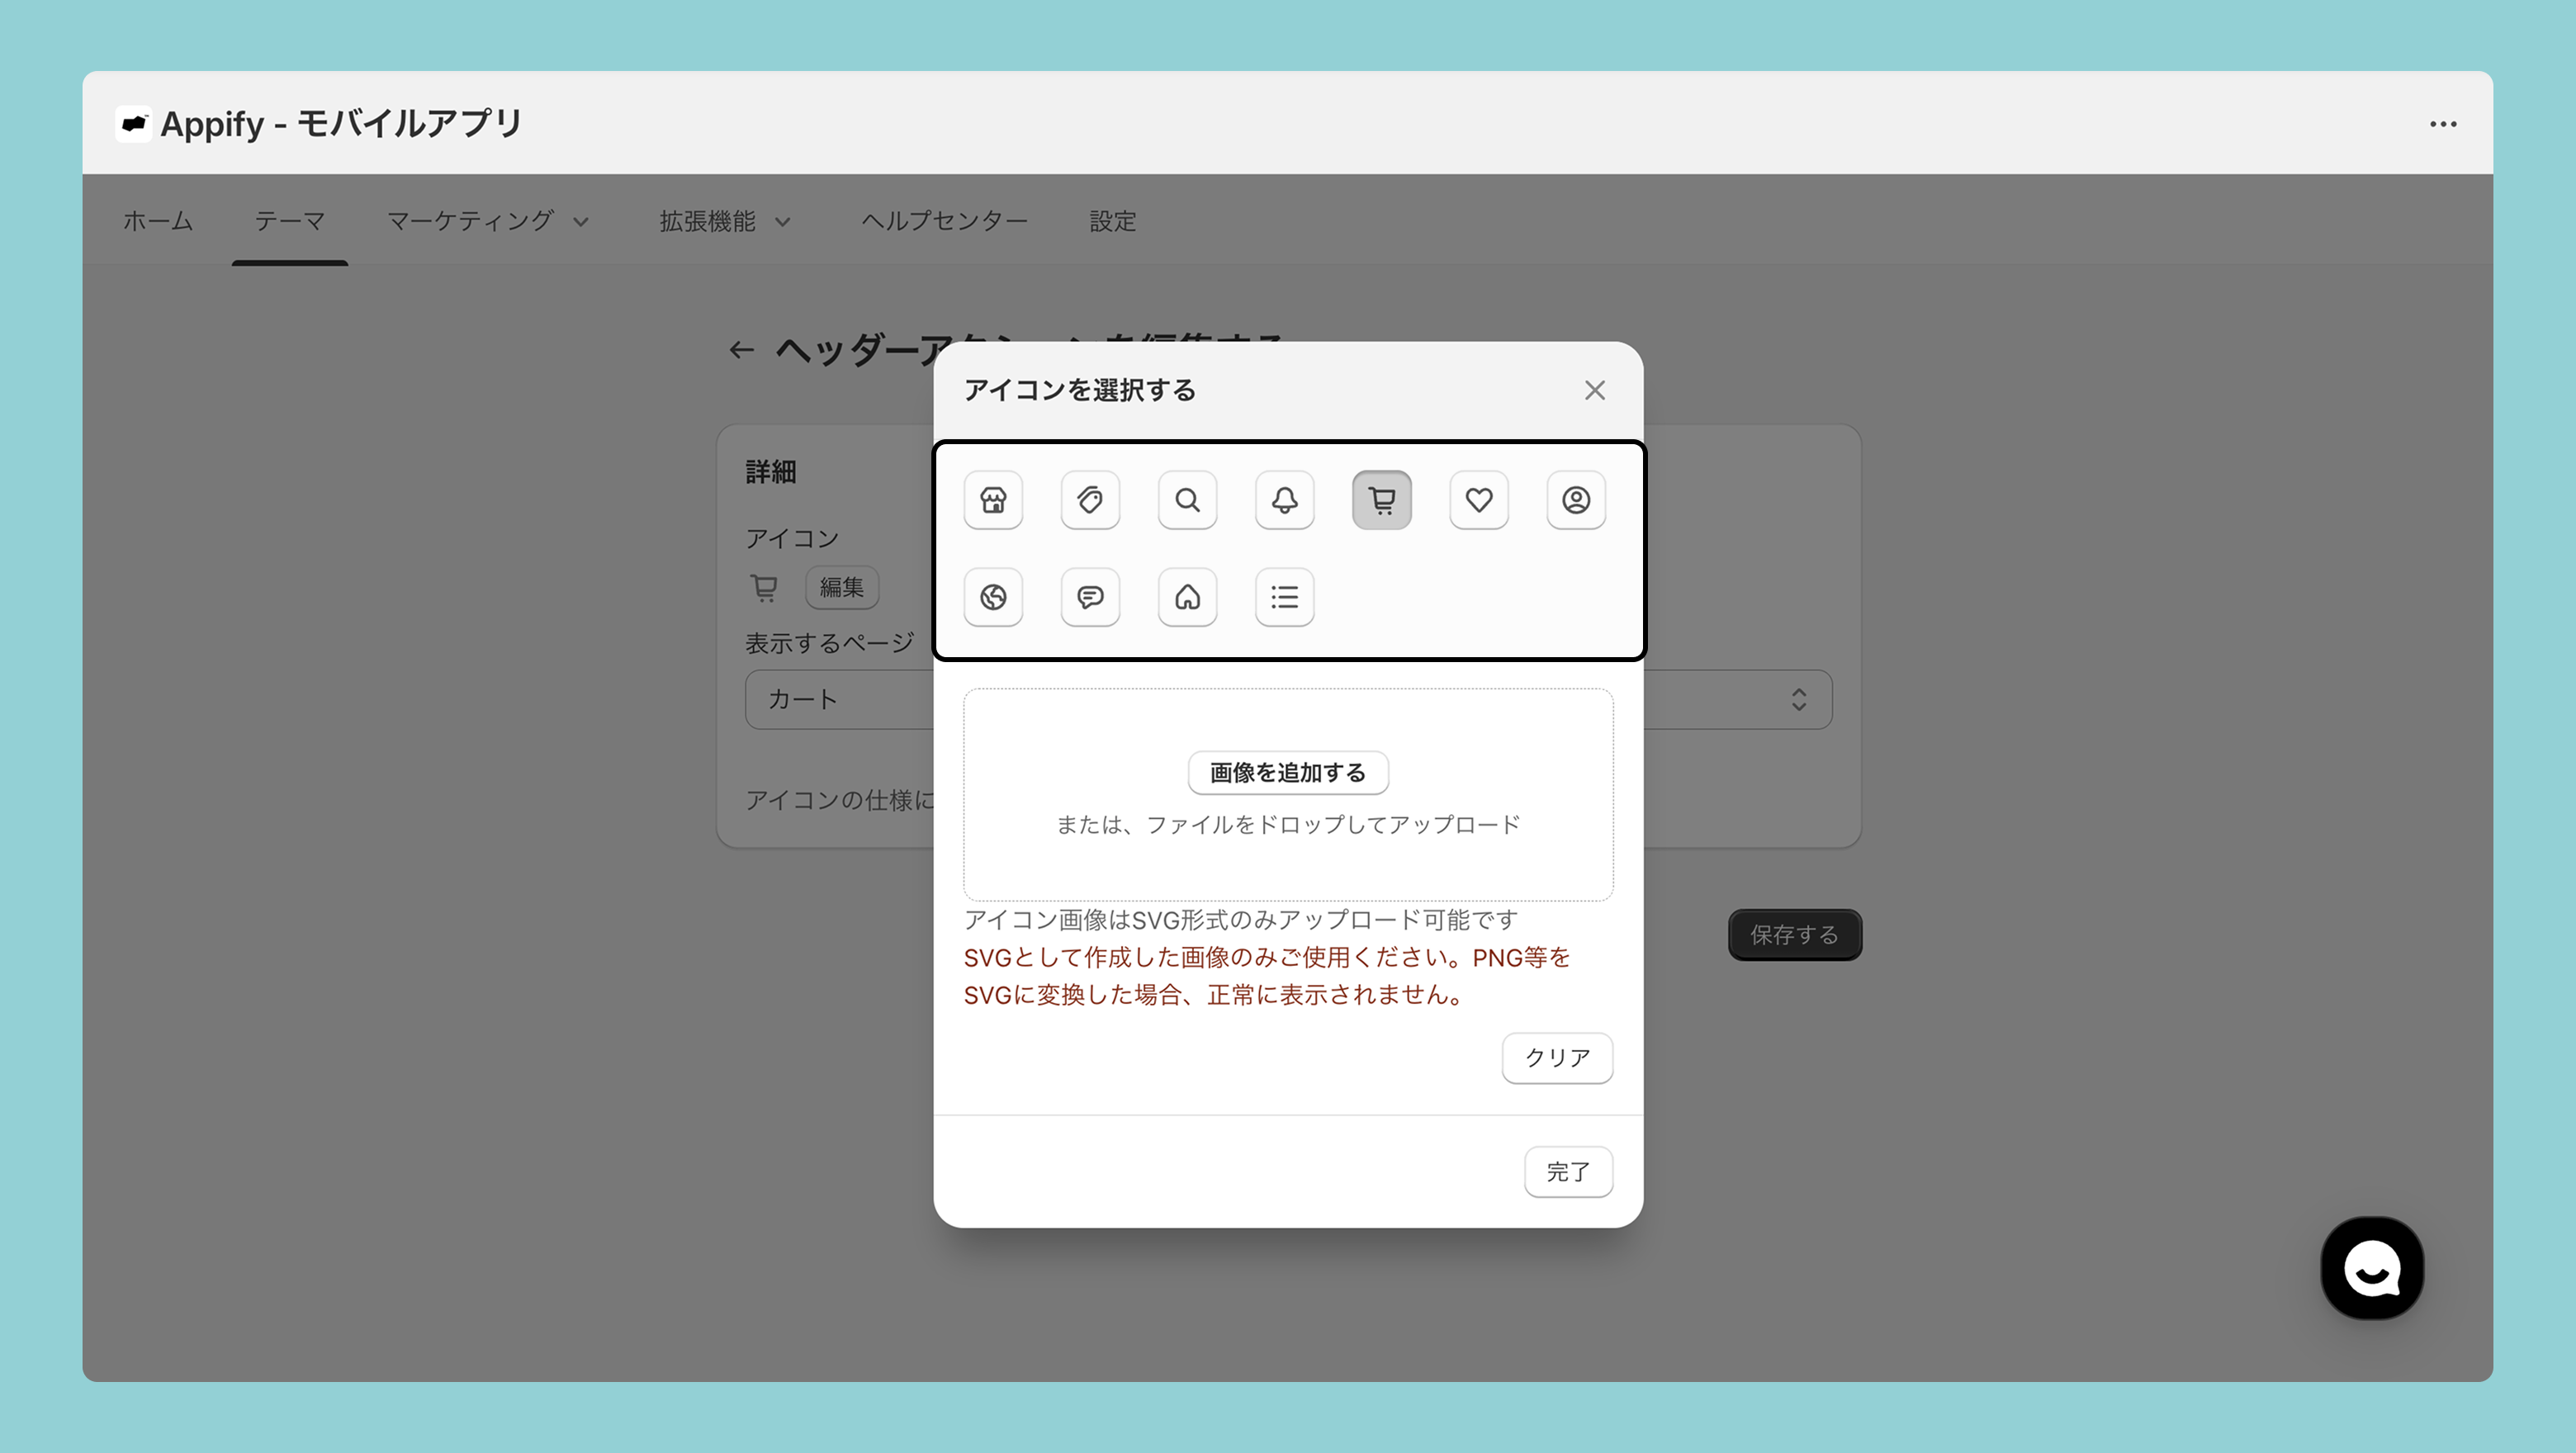Select the globe icon
The width and height of the screenshot is (2576, 1453).
tap(993, 597)
